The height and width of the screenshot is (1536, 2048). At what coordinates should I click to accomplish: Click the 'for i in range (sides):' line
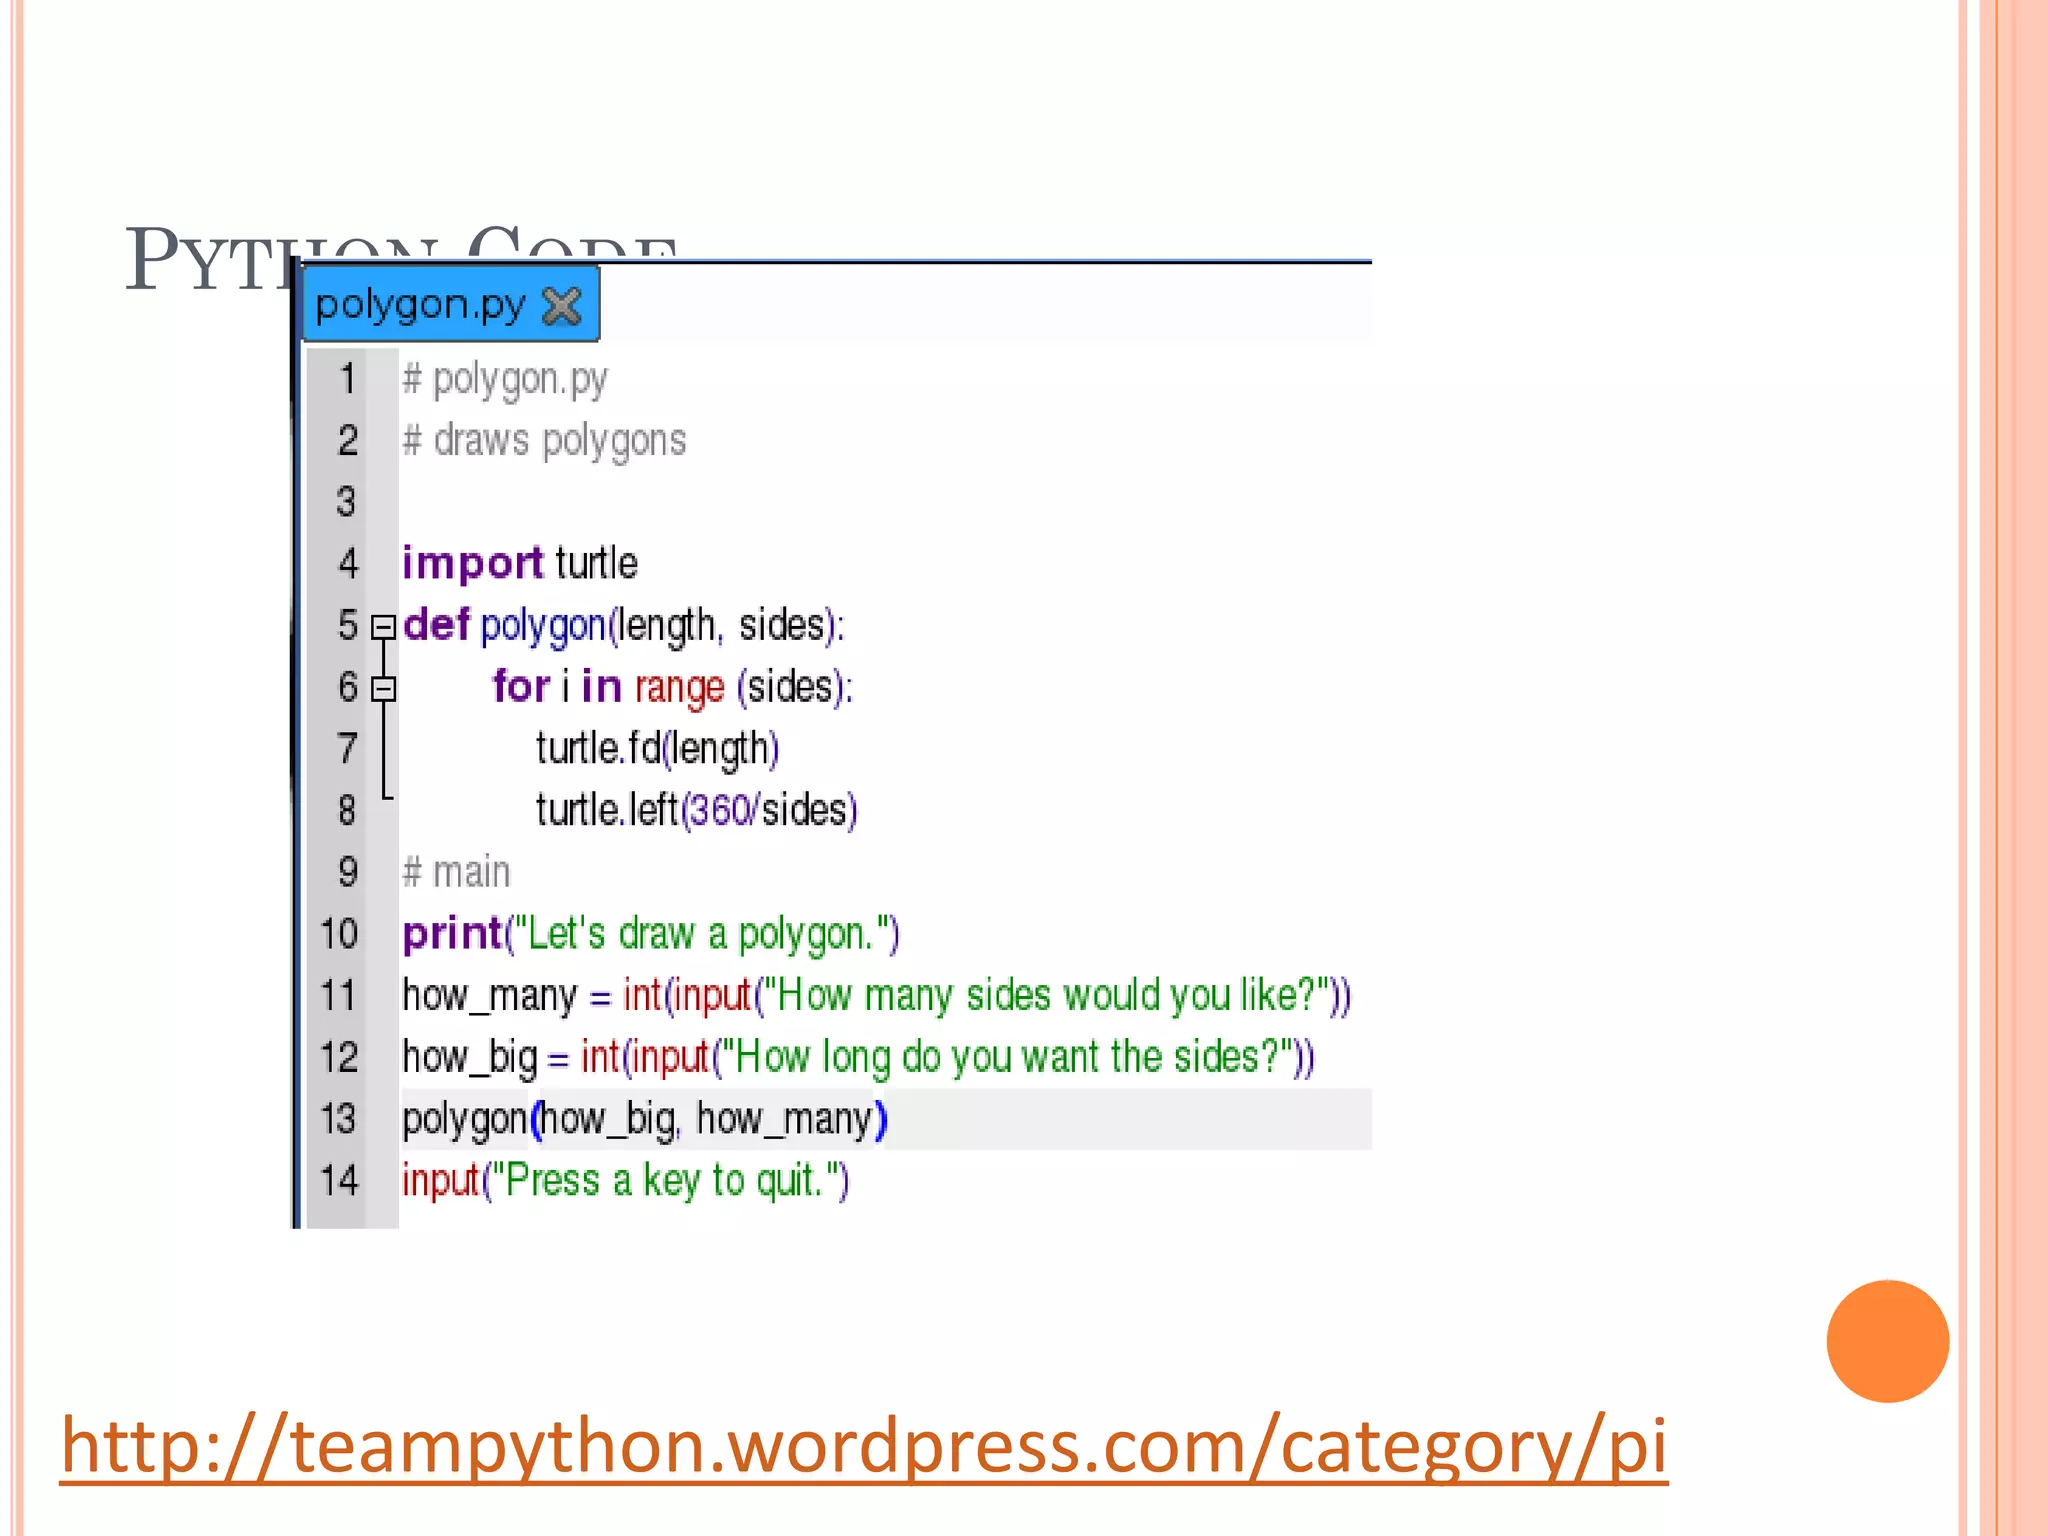[673, 688]
